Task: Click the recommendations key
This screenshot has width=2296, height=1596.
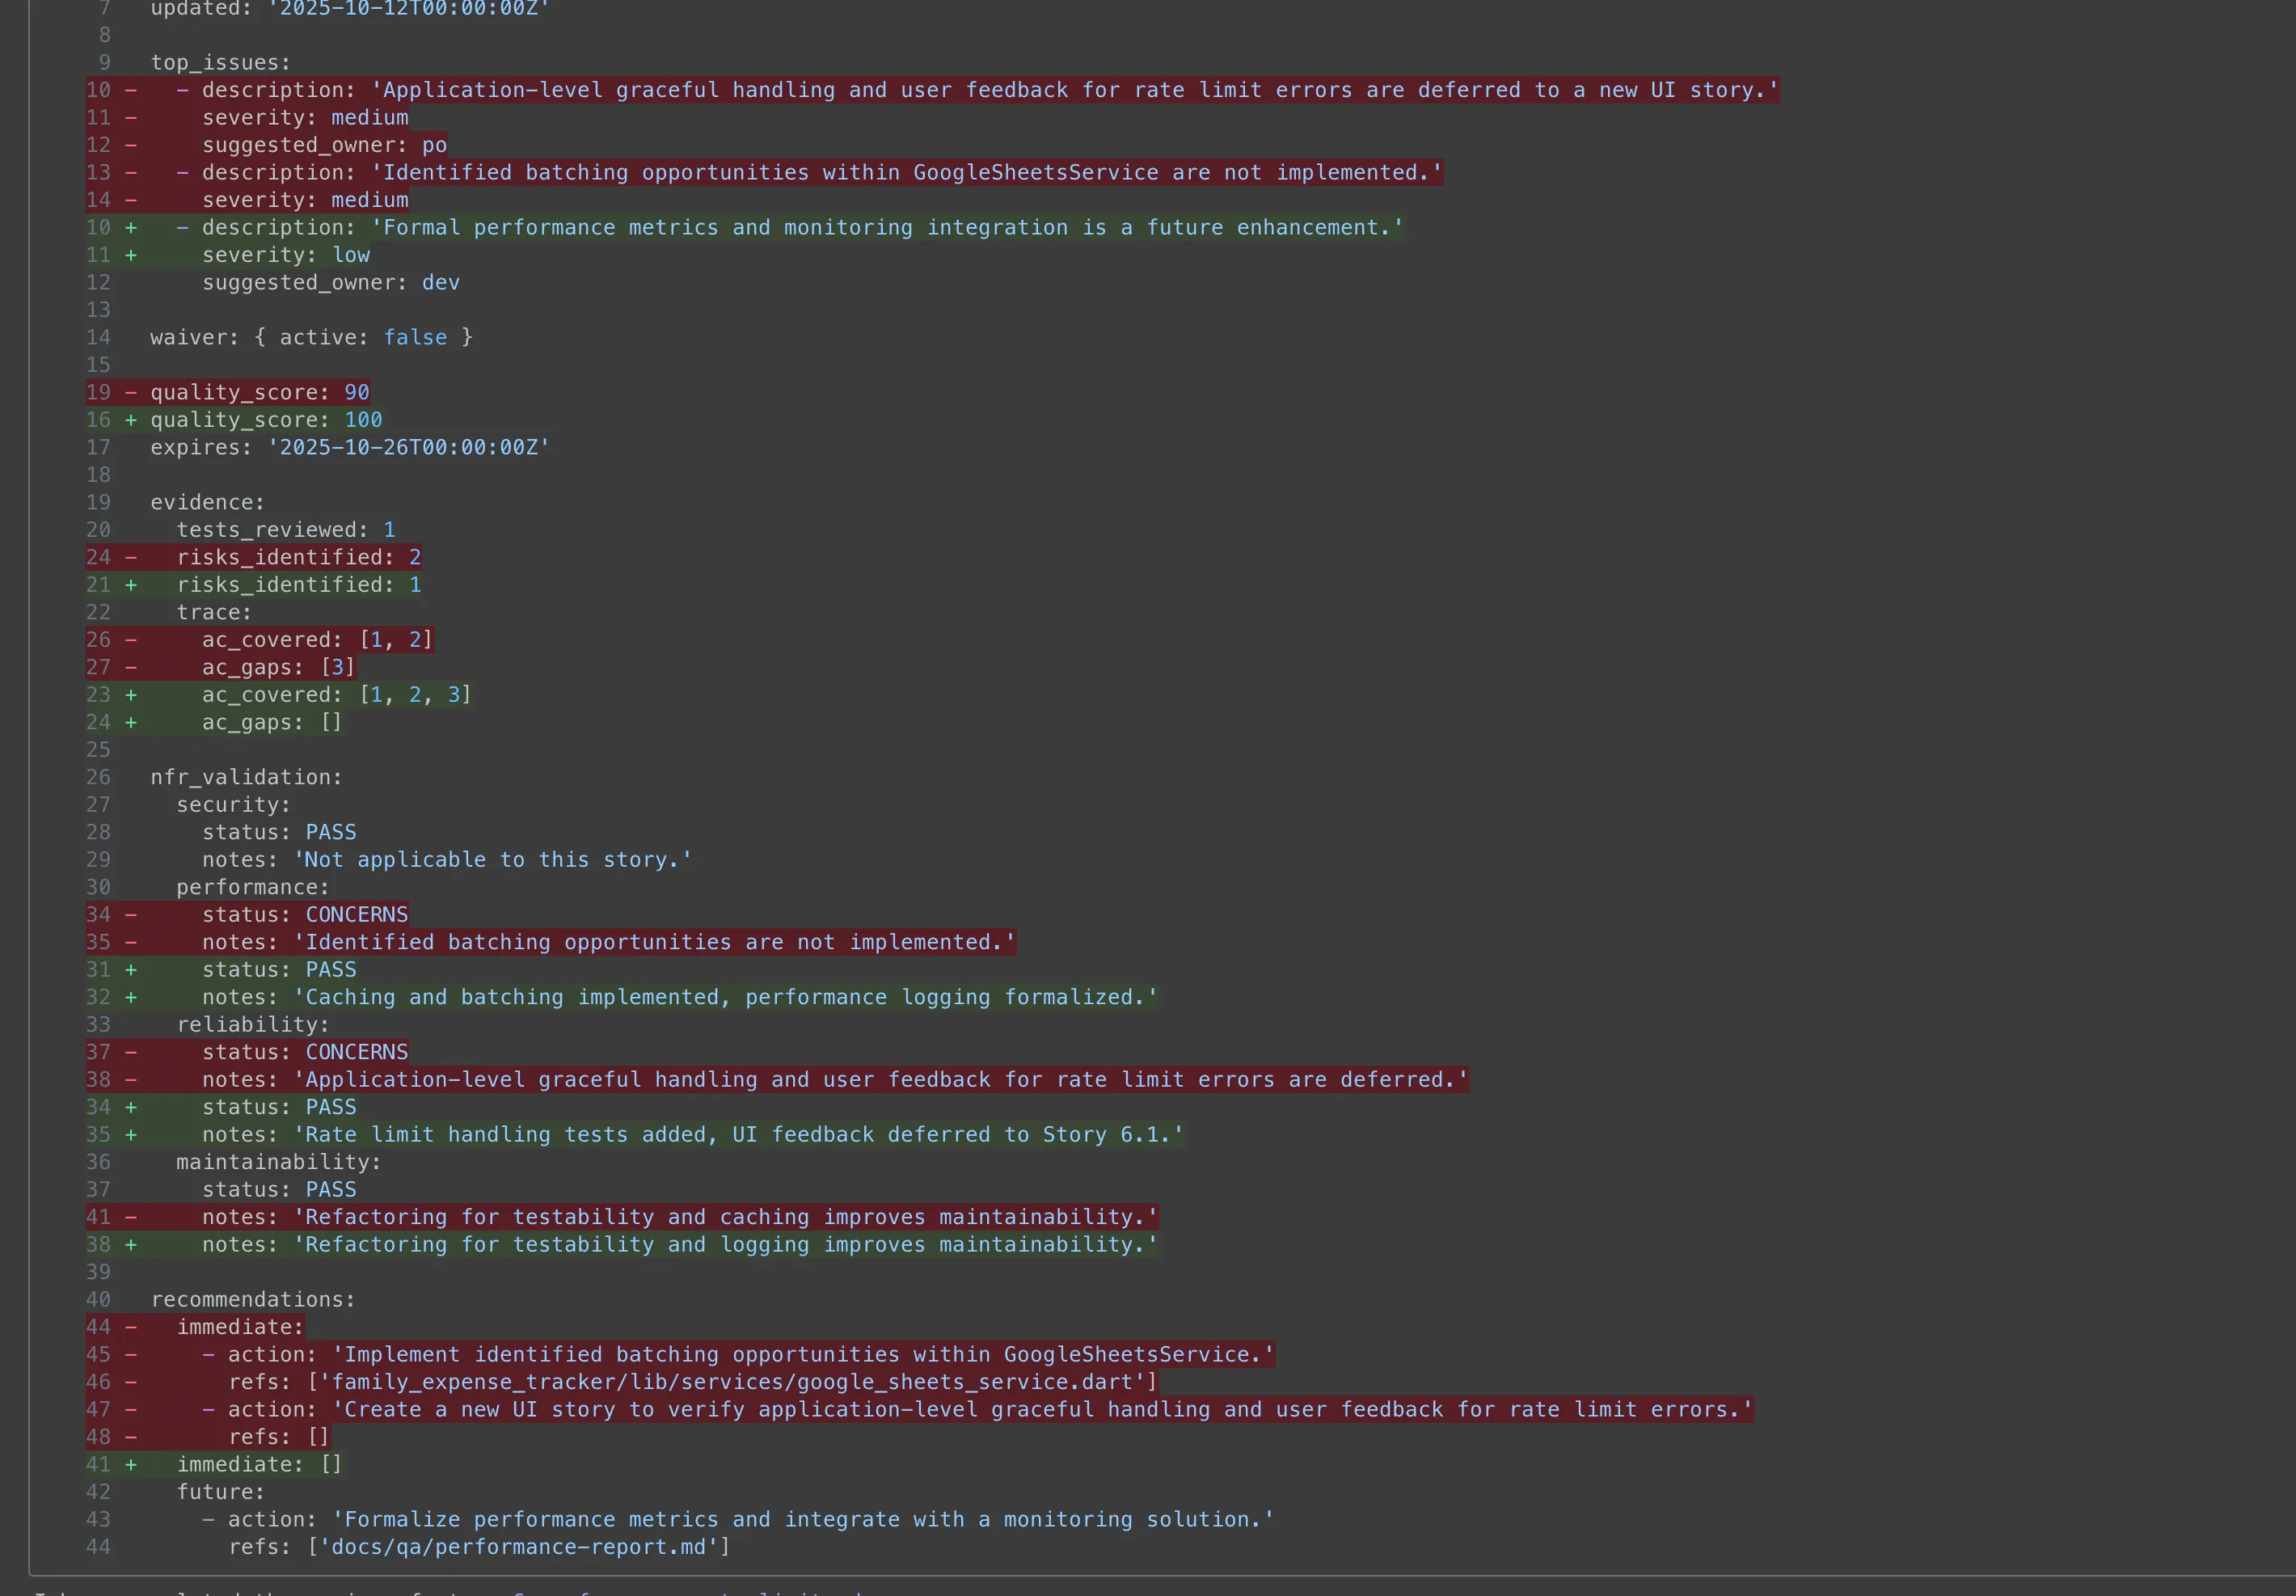Action: [x=248, y=1299]
